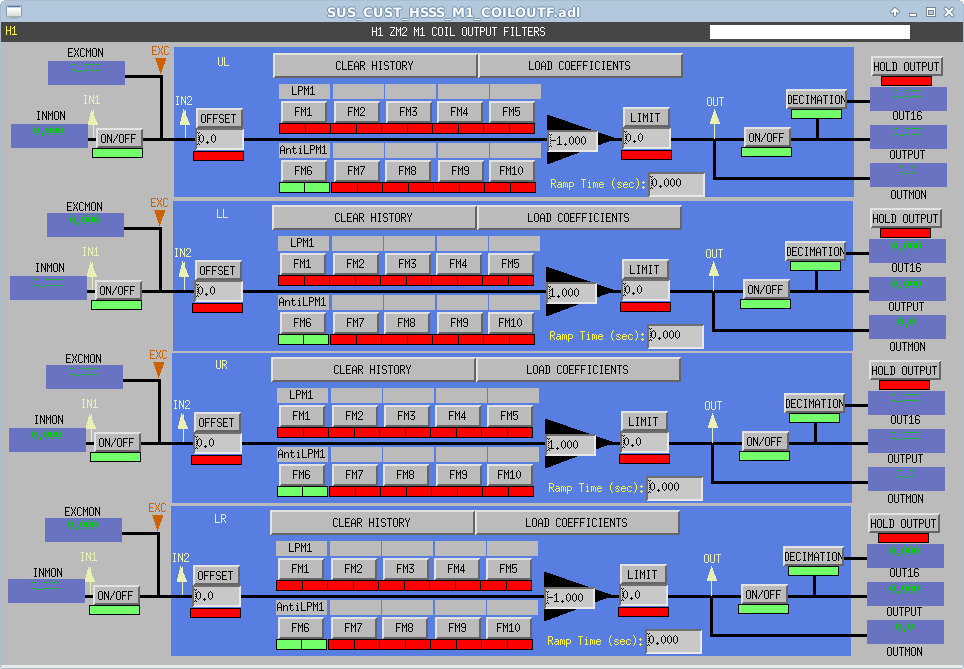Enable FM3 filter module in LL row
This screenshot has width=964, height=669.
click(x=407, y=264)
